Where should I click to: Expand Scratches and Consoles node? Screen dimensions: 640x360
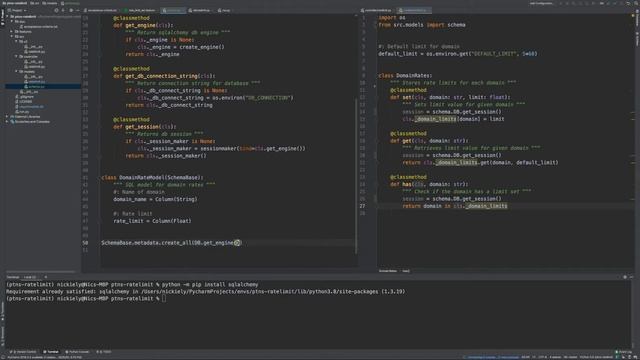pos(7,122)
